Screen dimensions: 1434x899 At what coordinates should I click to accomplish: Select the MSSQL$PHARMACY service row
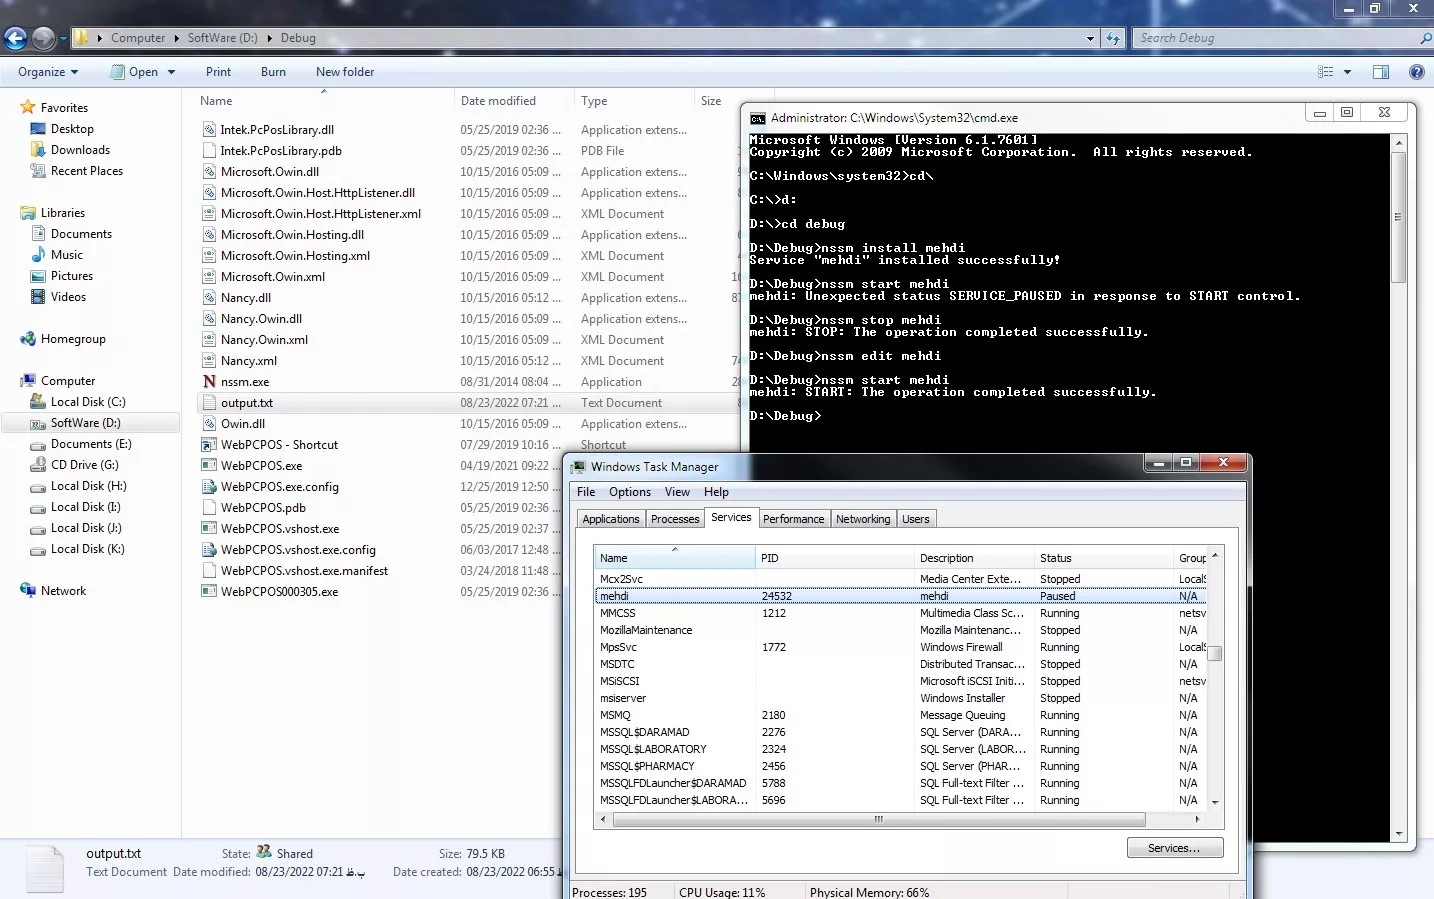[900, 766]
